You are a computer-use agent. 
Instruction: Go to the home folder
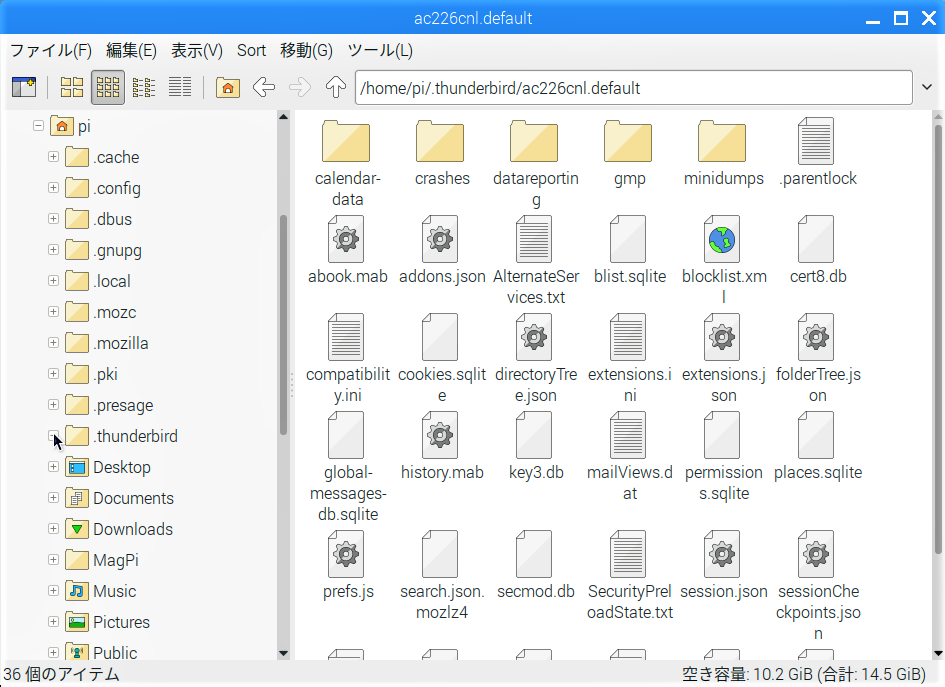(x=228, y=87)
